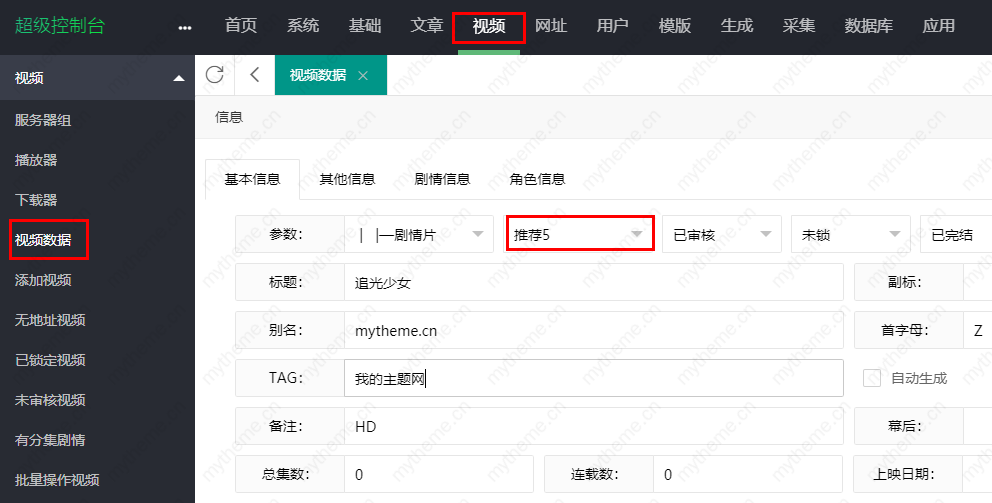Open the three-dots menu beside 超级控制台

point(184,27)
